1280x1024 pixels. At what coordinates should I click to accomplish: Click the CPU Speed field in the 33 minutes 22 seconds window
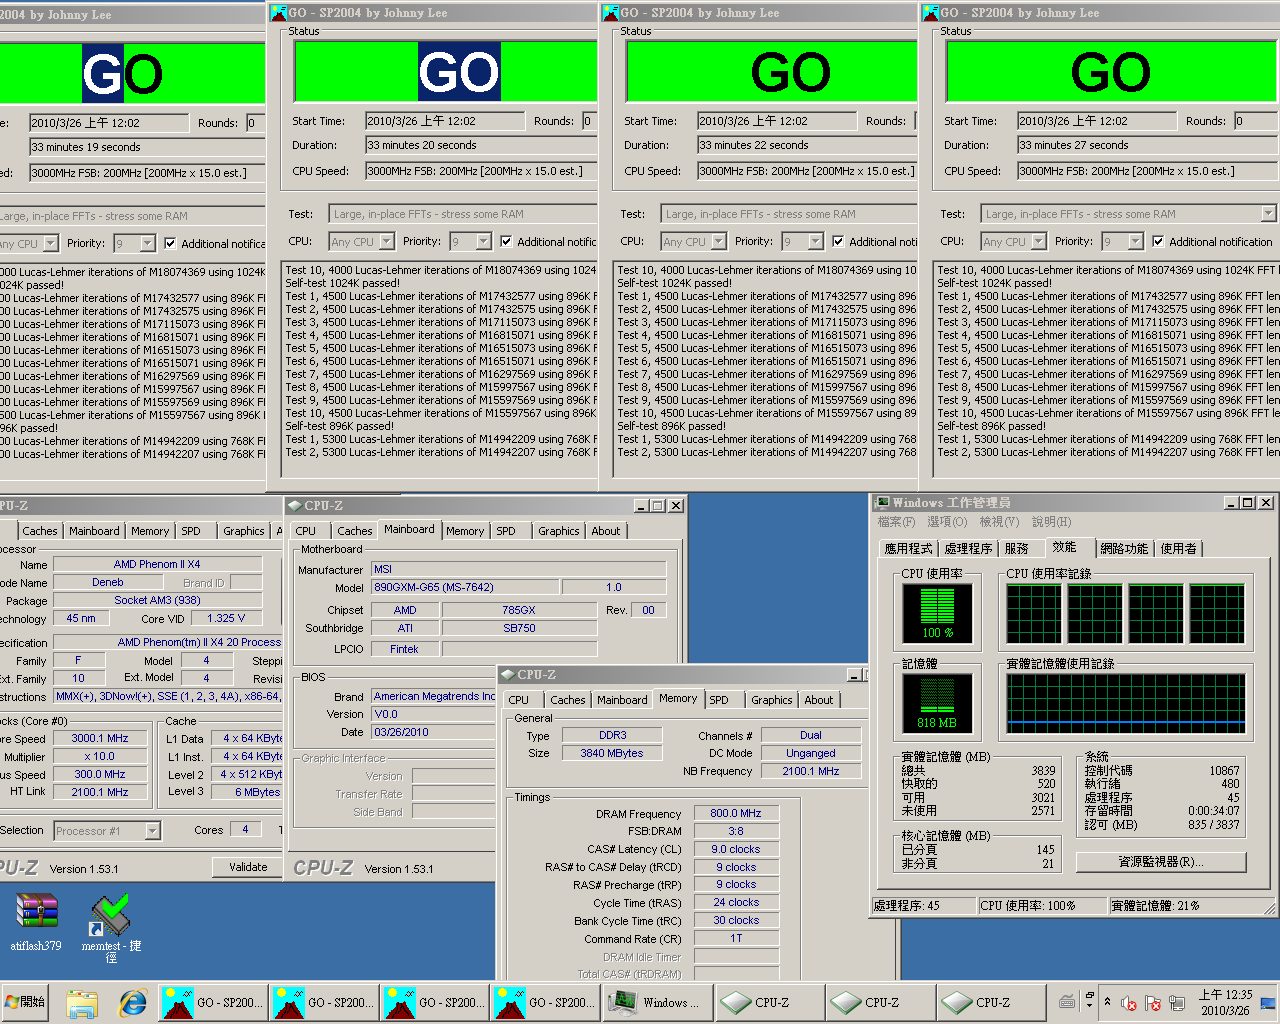[806, 171]
